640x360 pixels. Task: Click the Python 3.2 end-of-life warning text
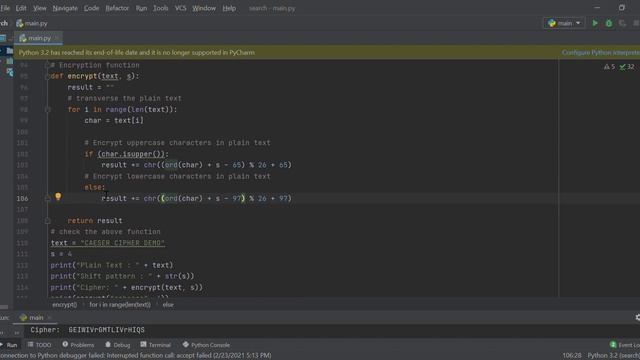pos(137,53)
